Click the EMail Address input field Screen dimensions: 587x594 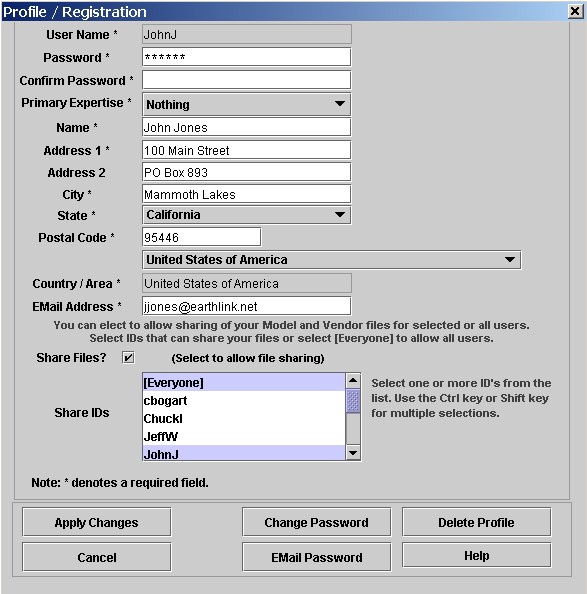coord(247,306)
